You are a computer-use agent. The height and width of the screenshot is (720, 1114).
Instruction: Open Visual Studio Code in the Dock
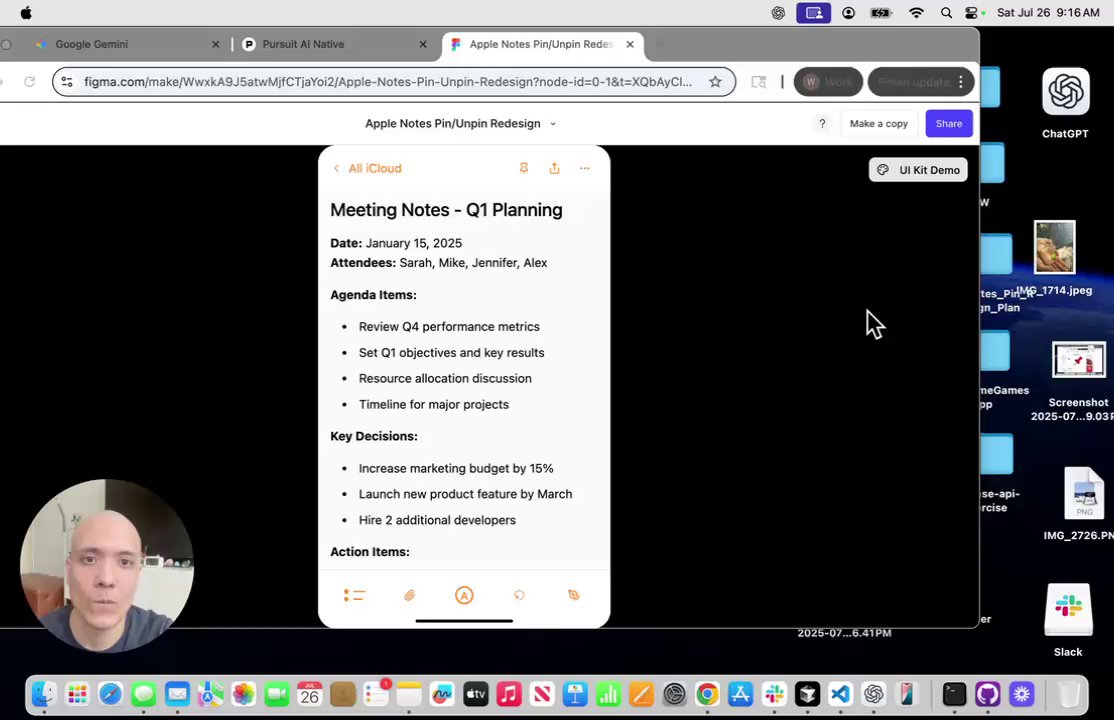click(840, 694)
